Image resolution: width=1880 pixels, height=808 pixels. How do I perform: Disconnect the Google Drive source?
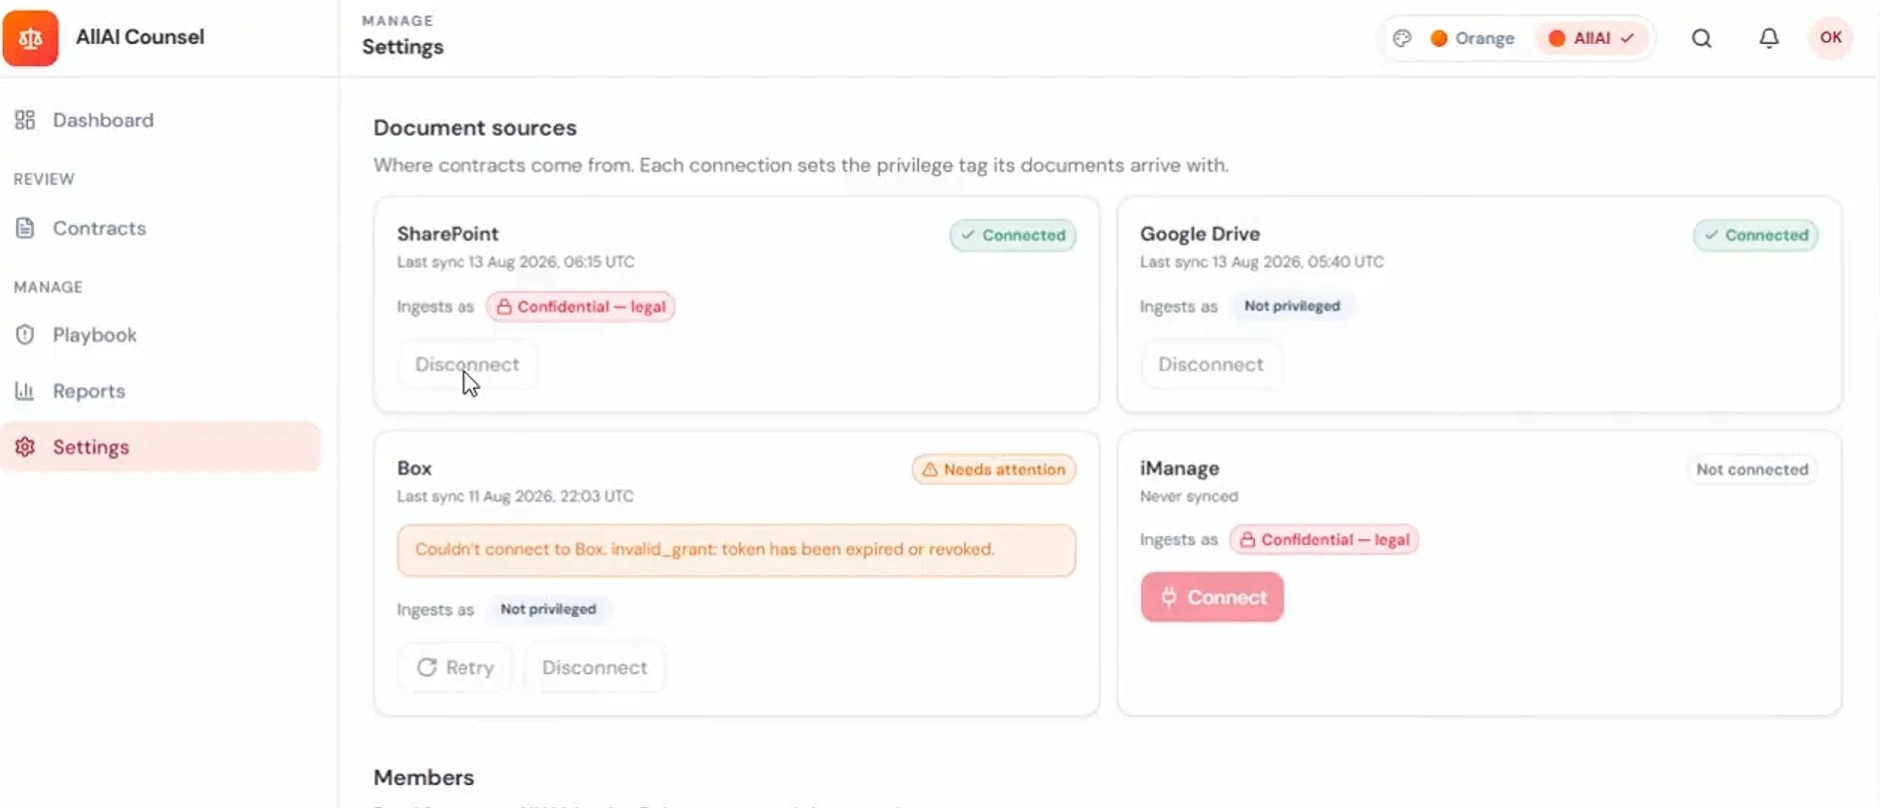tap(1210, 364)
